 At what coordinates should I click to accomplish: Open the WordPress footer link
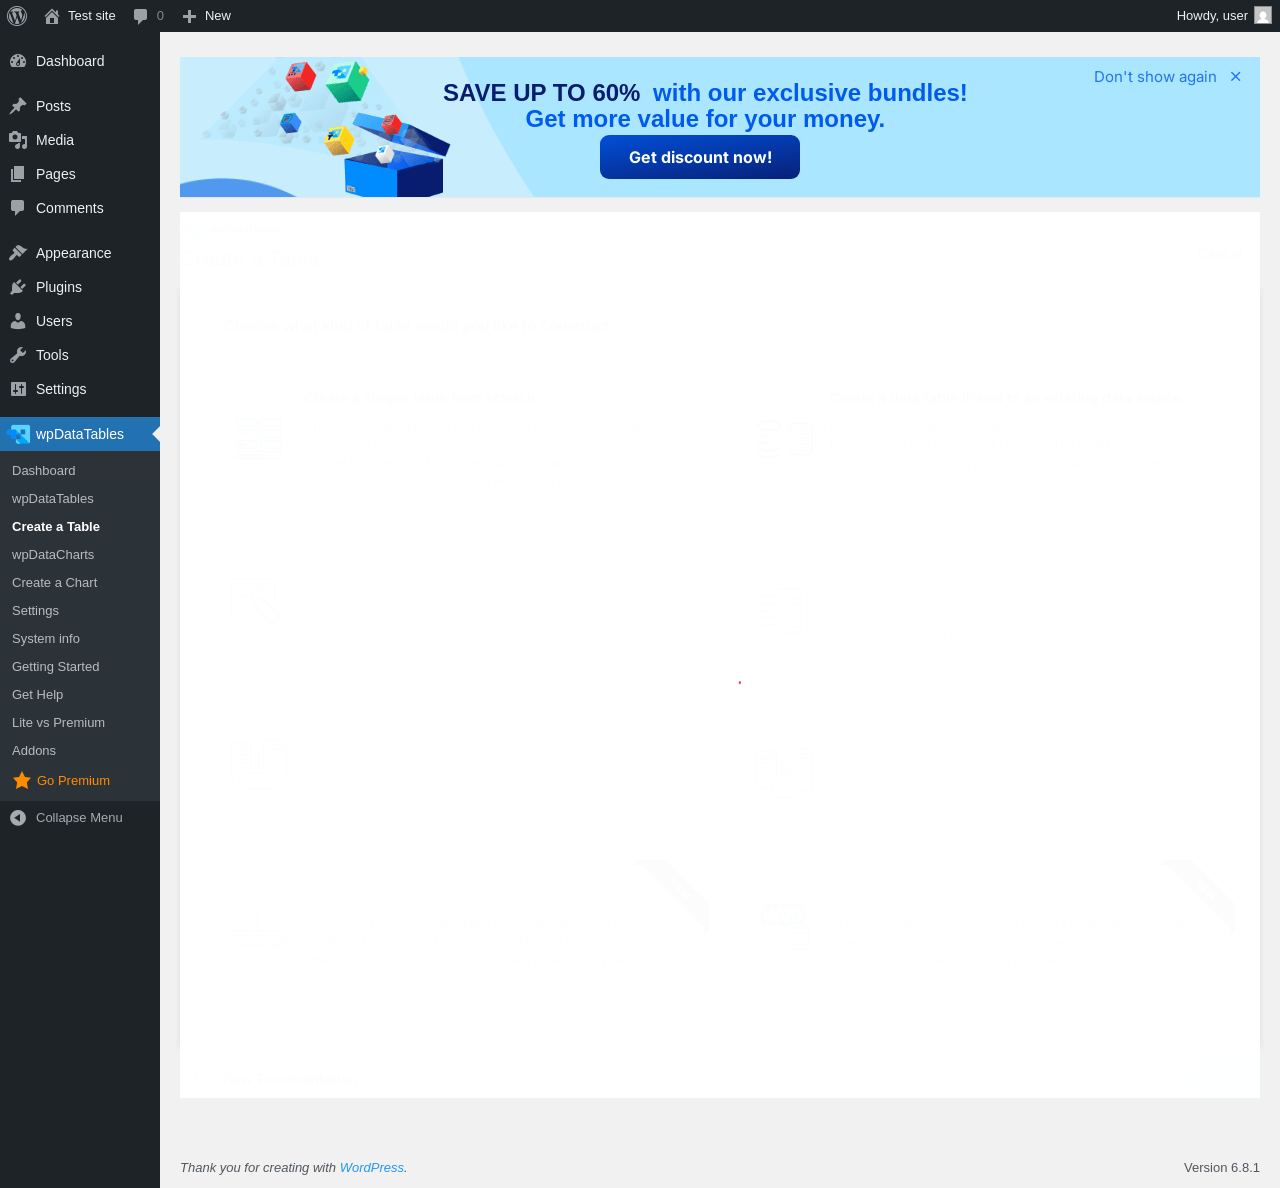(372, 1168)
